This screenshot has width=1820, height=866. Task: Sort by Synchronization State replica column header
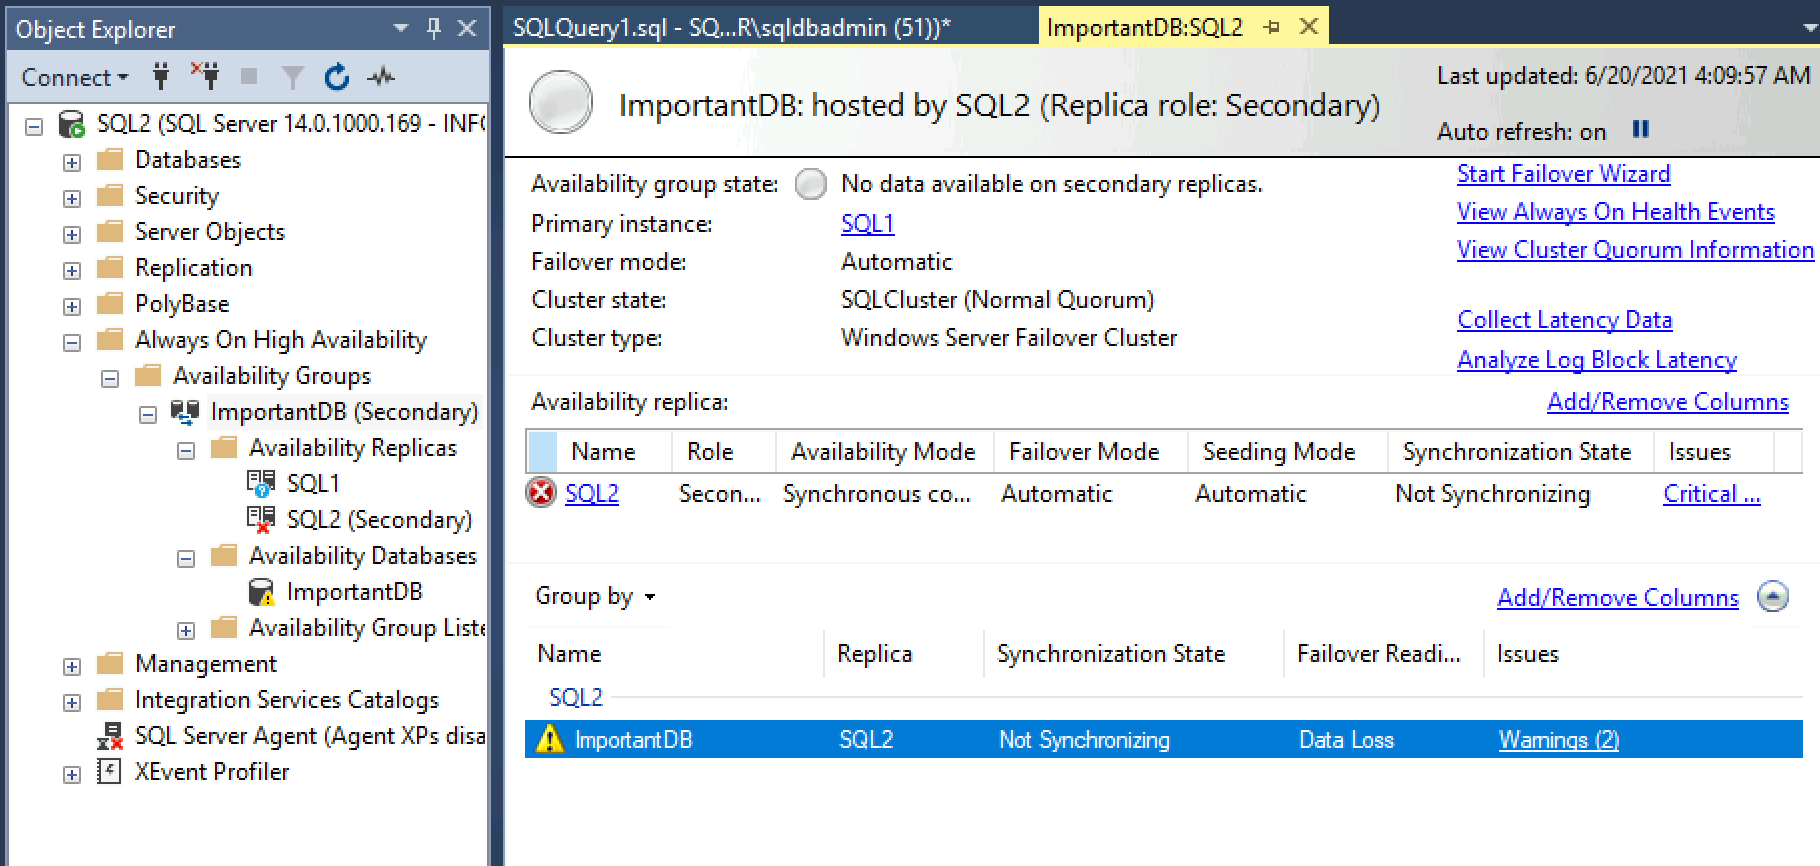1517,452
